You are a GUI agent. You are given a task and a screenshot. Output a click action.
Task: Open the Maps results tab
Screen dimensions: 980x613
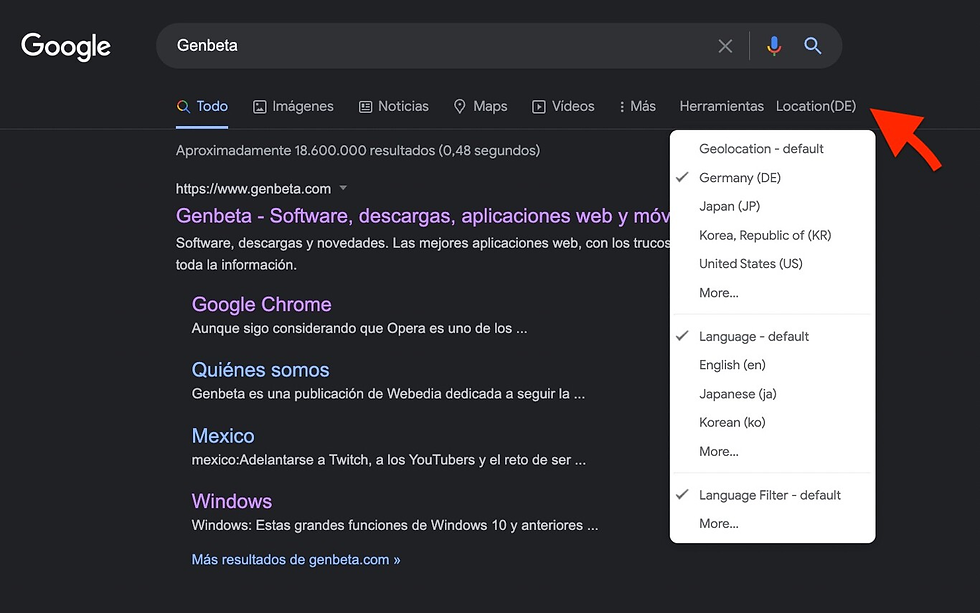480,106
